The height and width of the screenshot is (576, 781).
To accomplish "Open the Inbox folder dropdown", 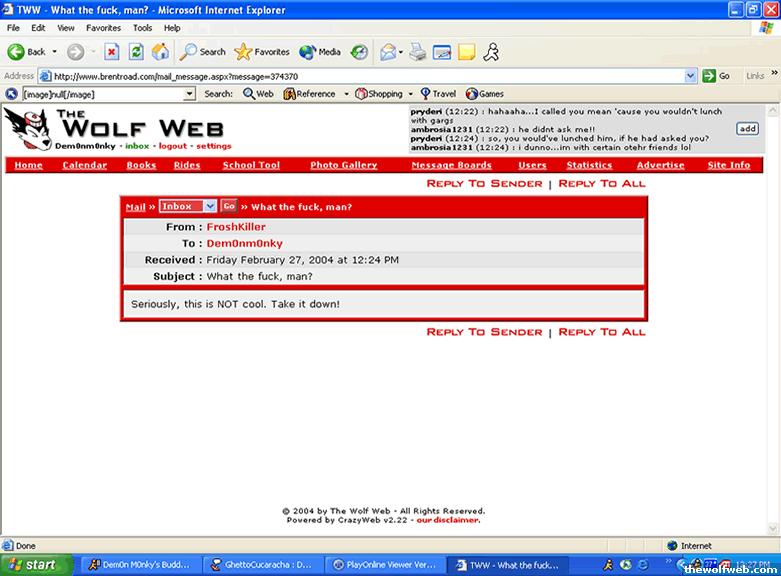I will coord(187,206).
